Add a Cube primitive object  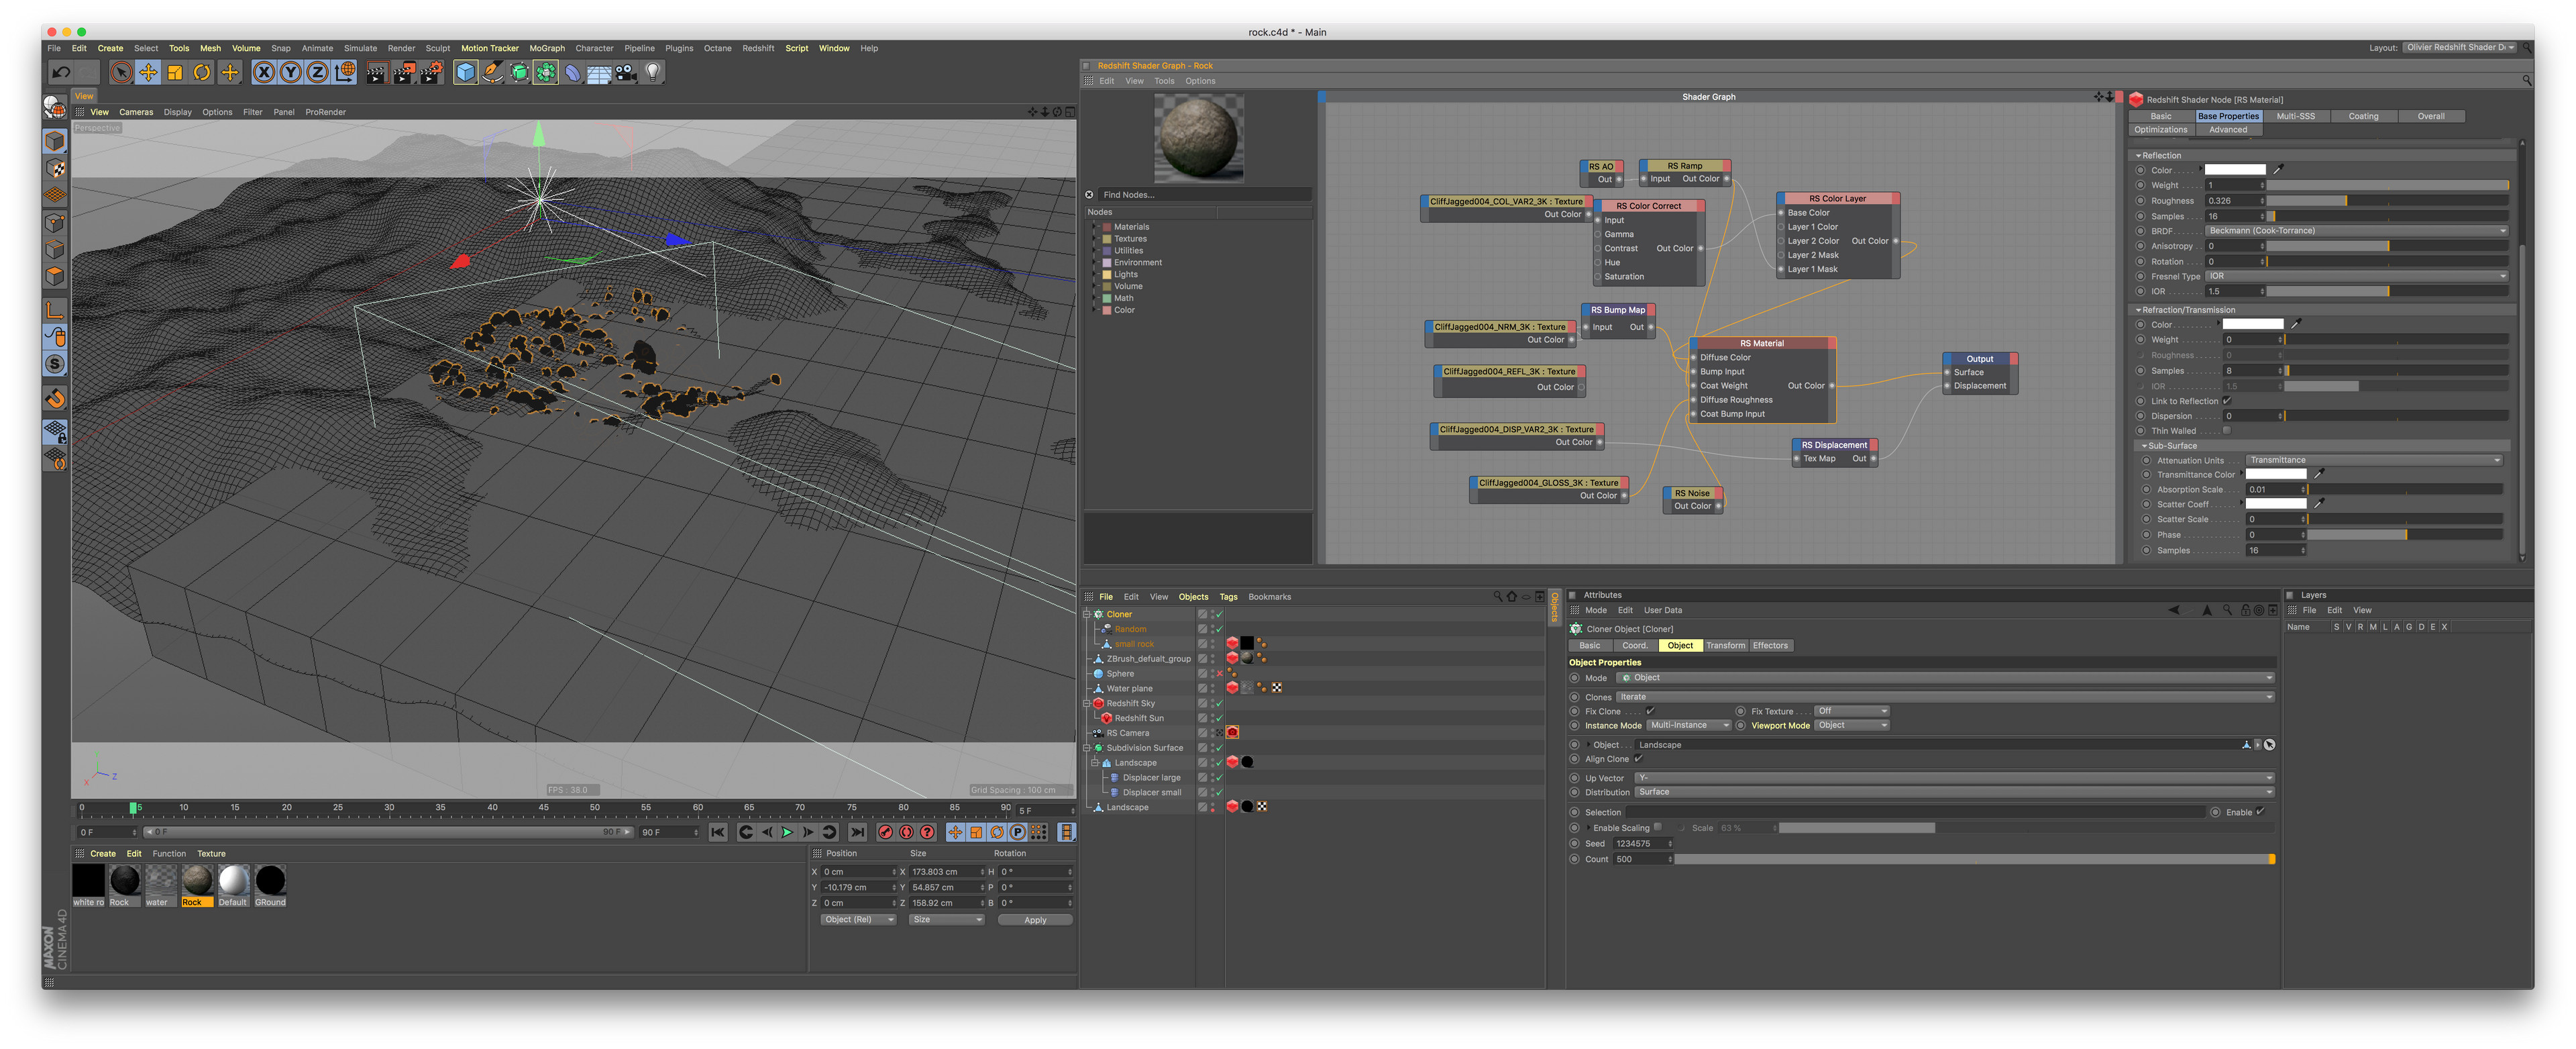466,72
